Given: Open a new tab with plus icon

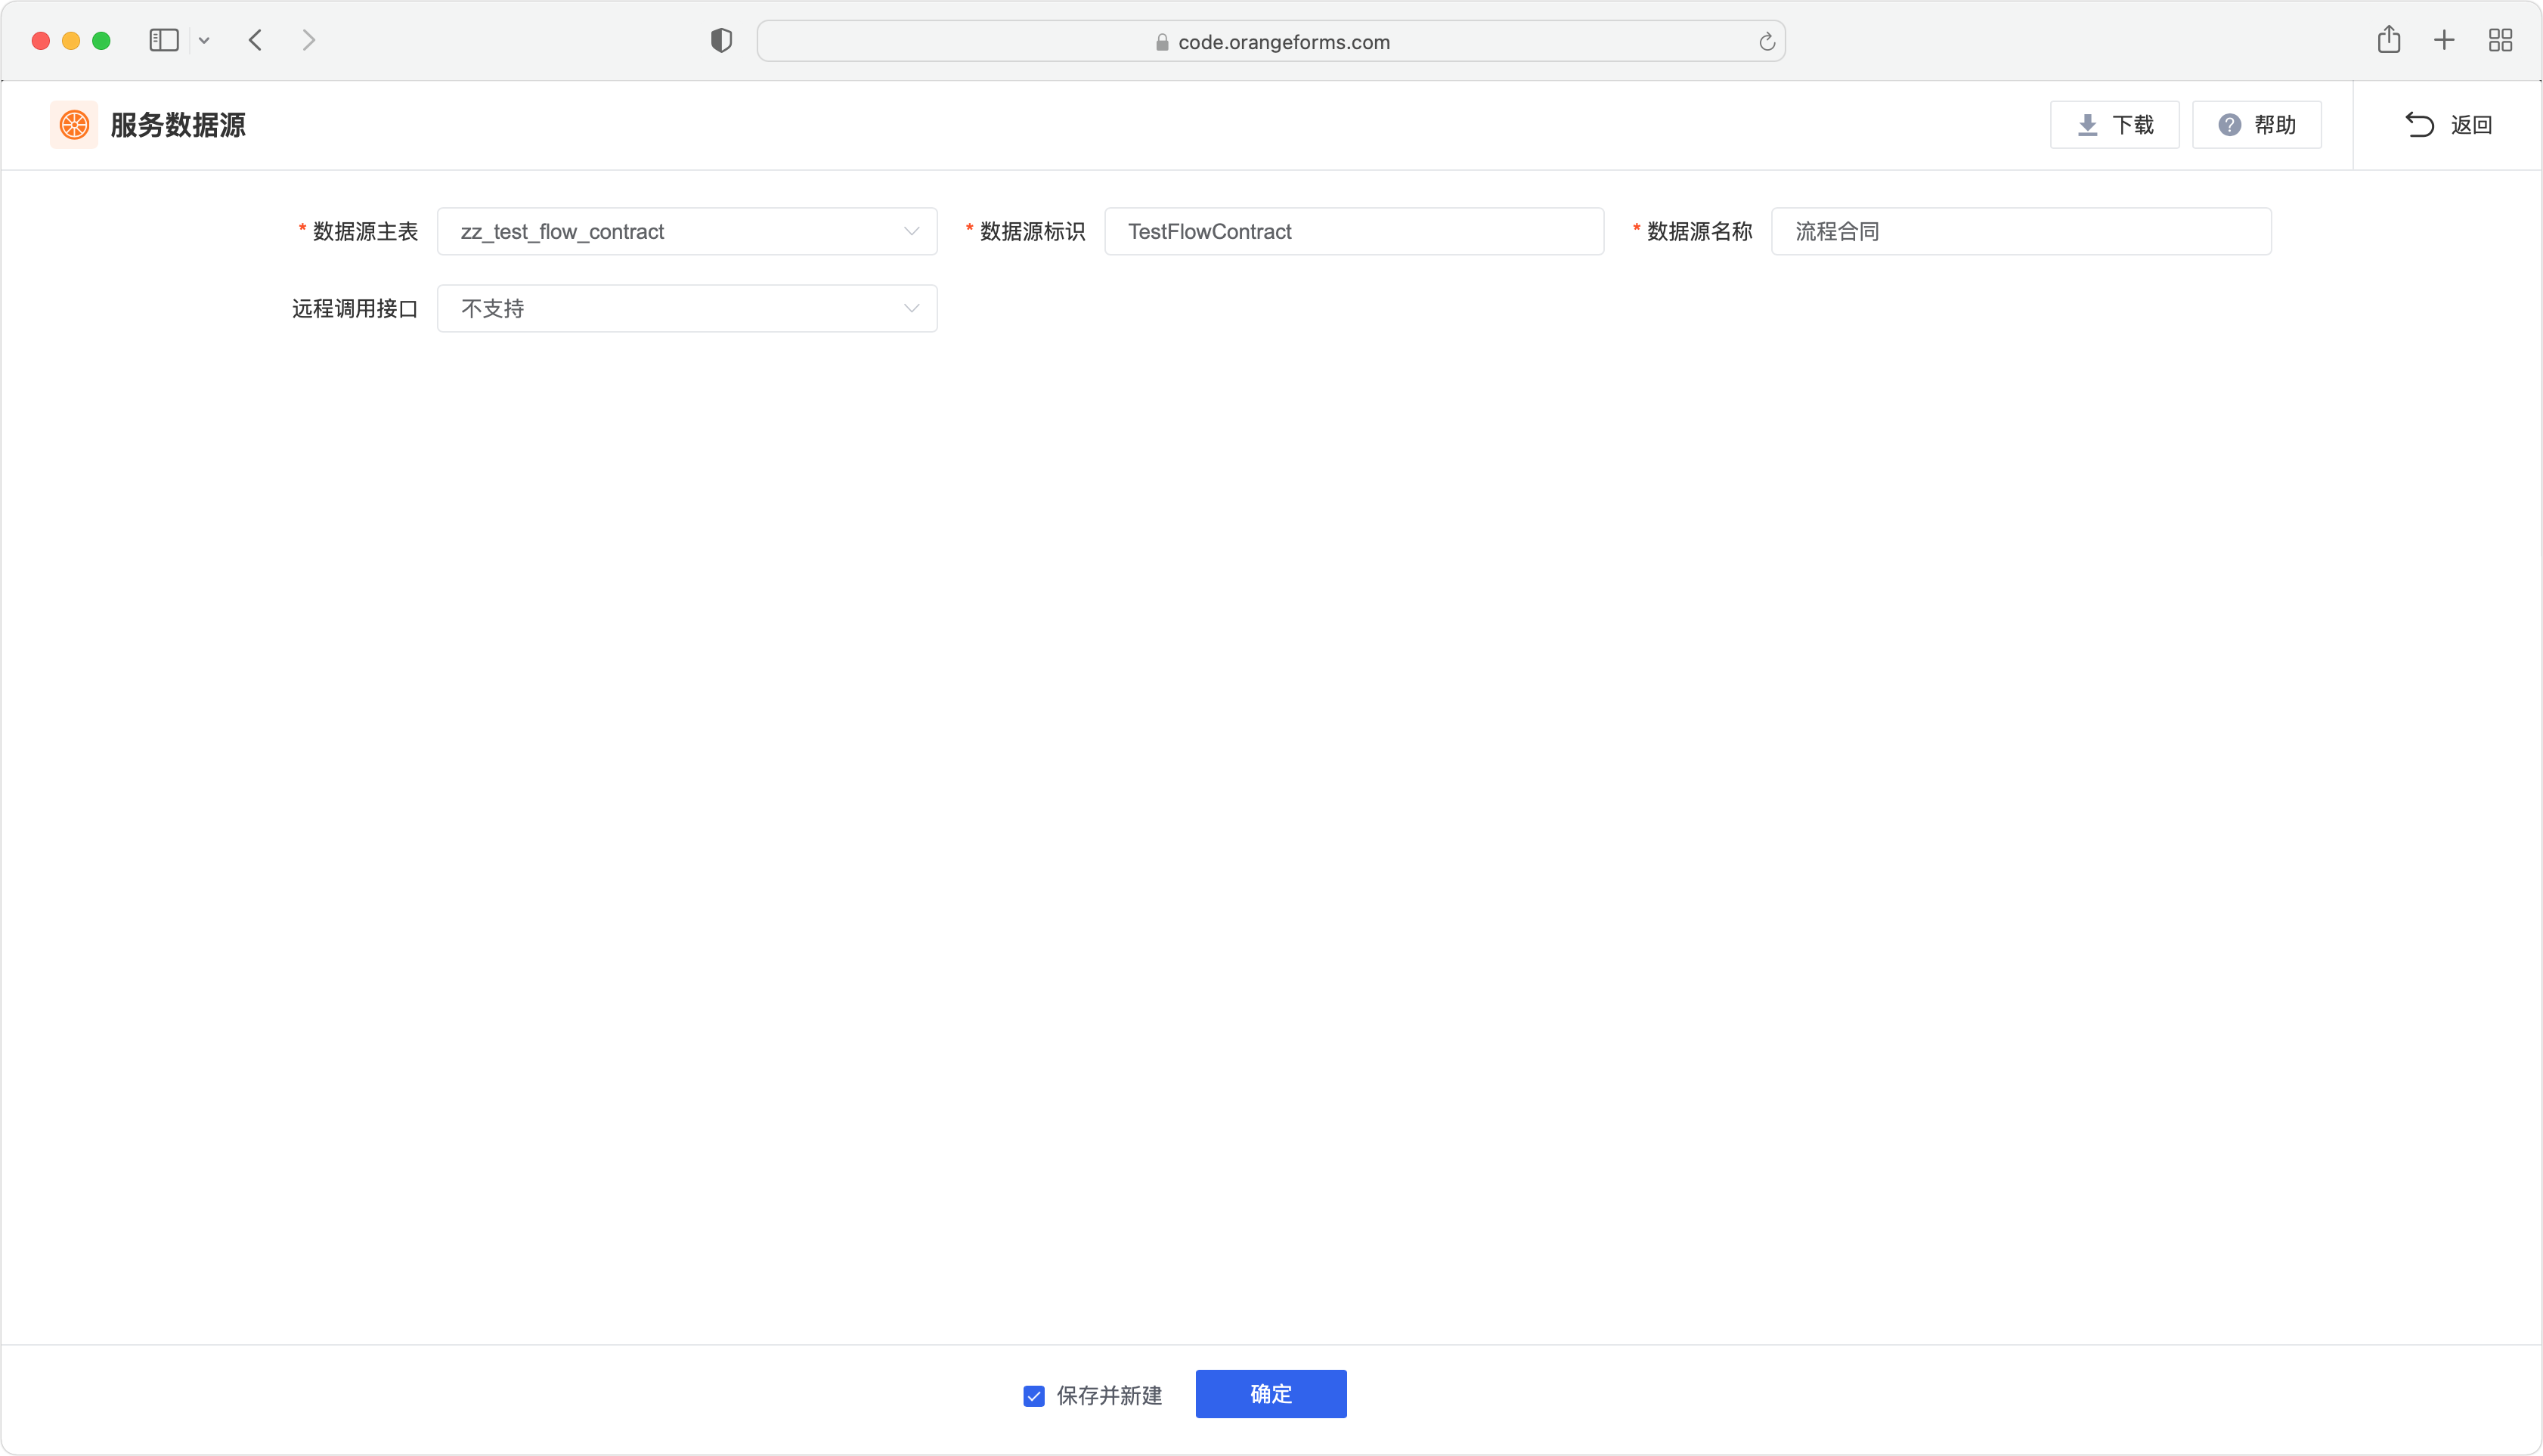Looking at the screenshot, I should click(2444, 41).
